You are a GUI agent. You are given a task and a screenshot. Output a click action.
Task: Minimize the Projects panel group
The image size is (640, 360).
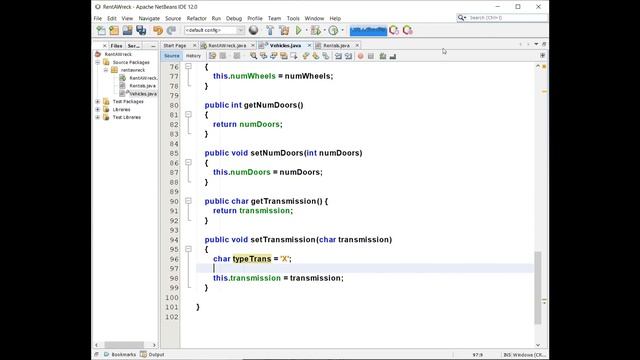[153, 46]
